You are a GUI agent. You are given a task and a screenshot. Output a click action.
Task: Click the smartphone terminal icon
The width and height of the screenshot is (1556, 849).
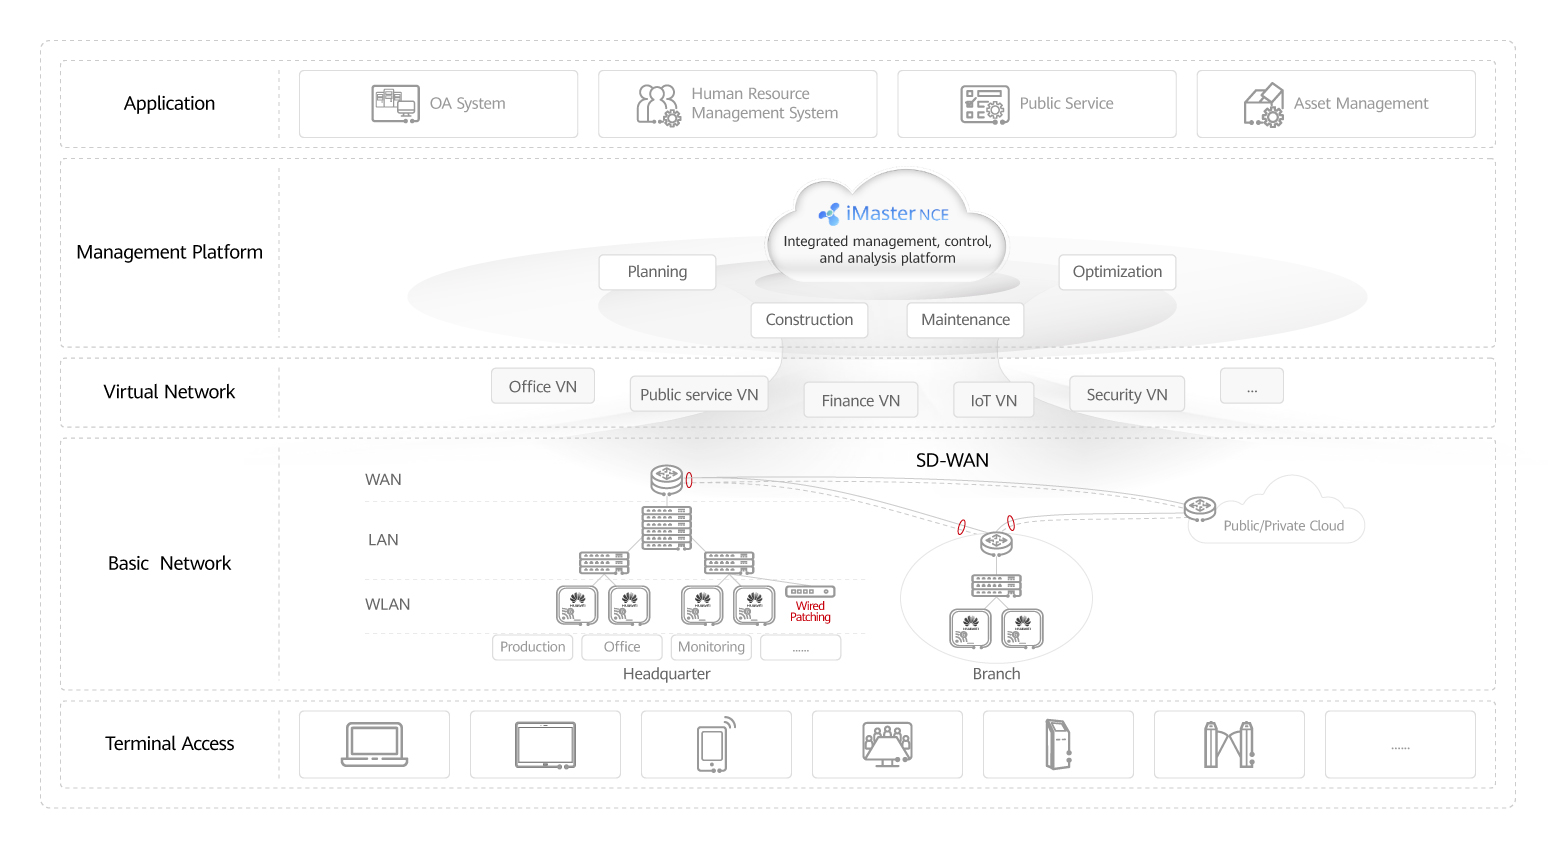click(x=716, y=744)
